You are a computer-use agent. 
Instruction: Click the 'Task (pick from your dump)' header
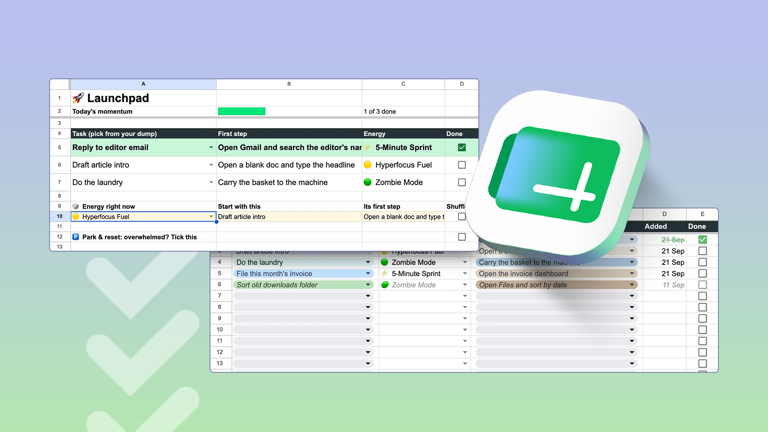coord(143,134)
